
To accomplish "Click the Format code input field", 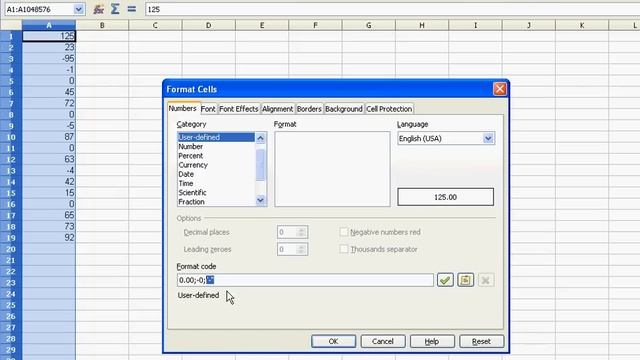I will [x=305, y=280].
